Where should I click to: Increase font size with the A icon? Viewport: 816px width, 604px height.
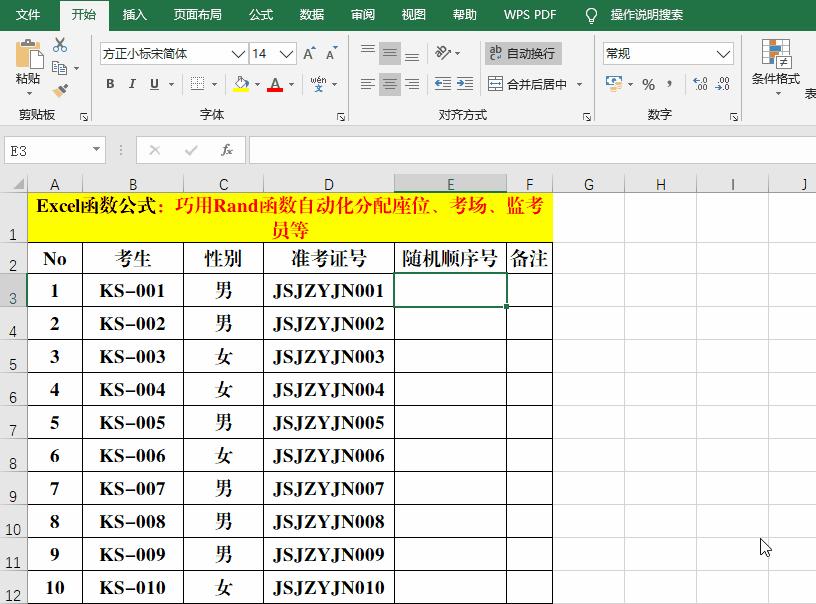click(309, 54)
